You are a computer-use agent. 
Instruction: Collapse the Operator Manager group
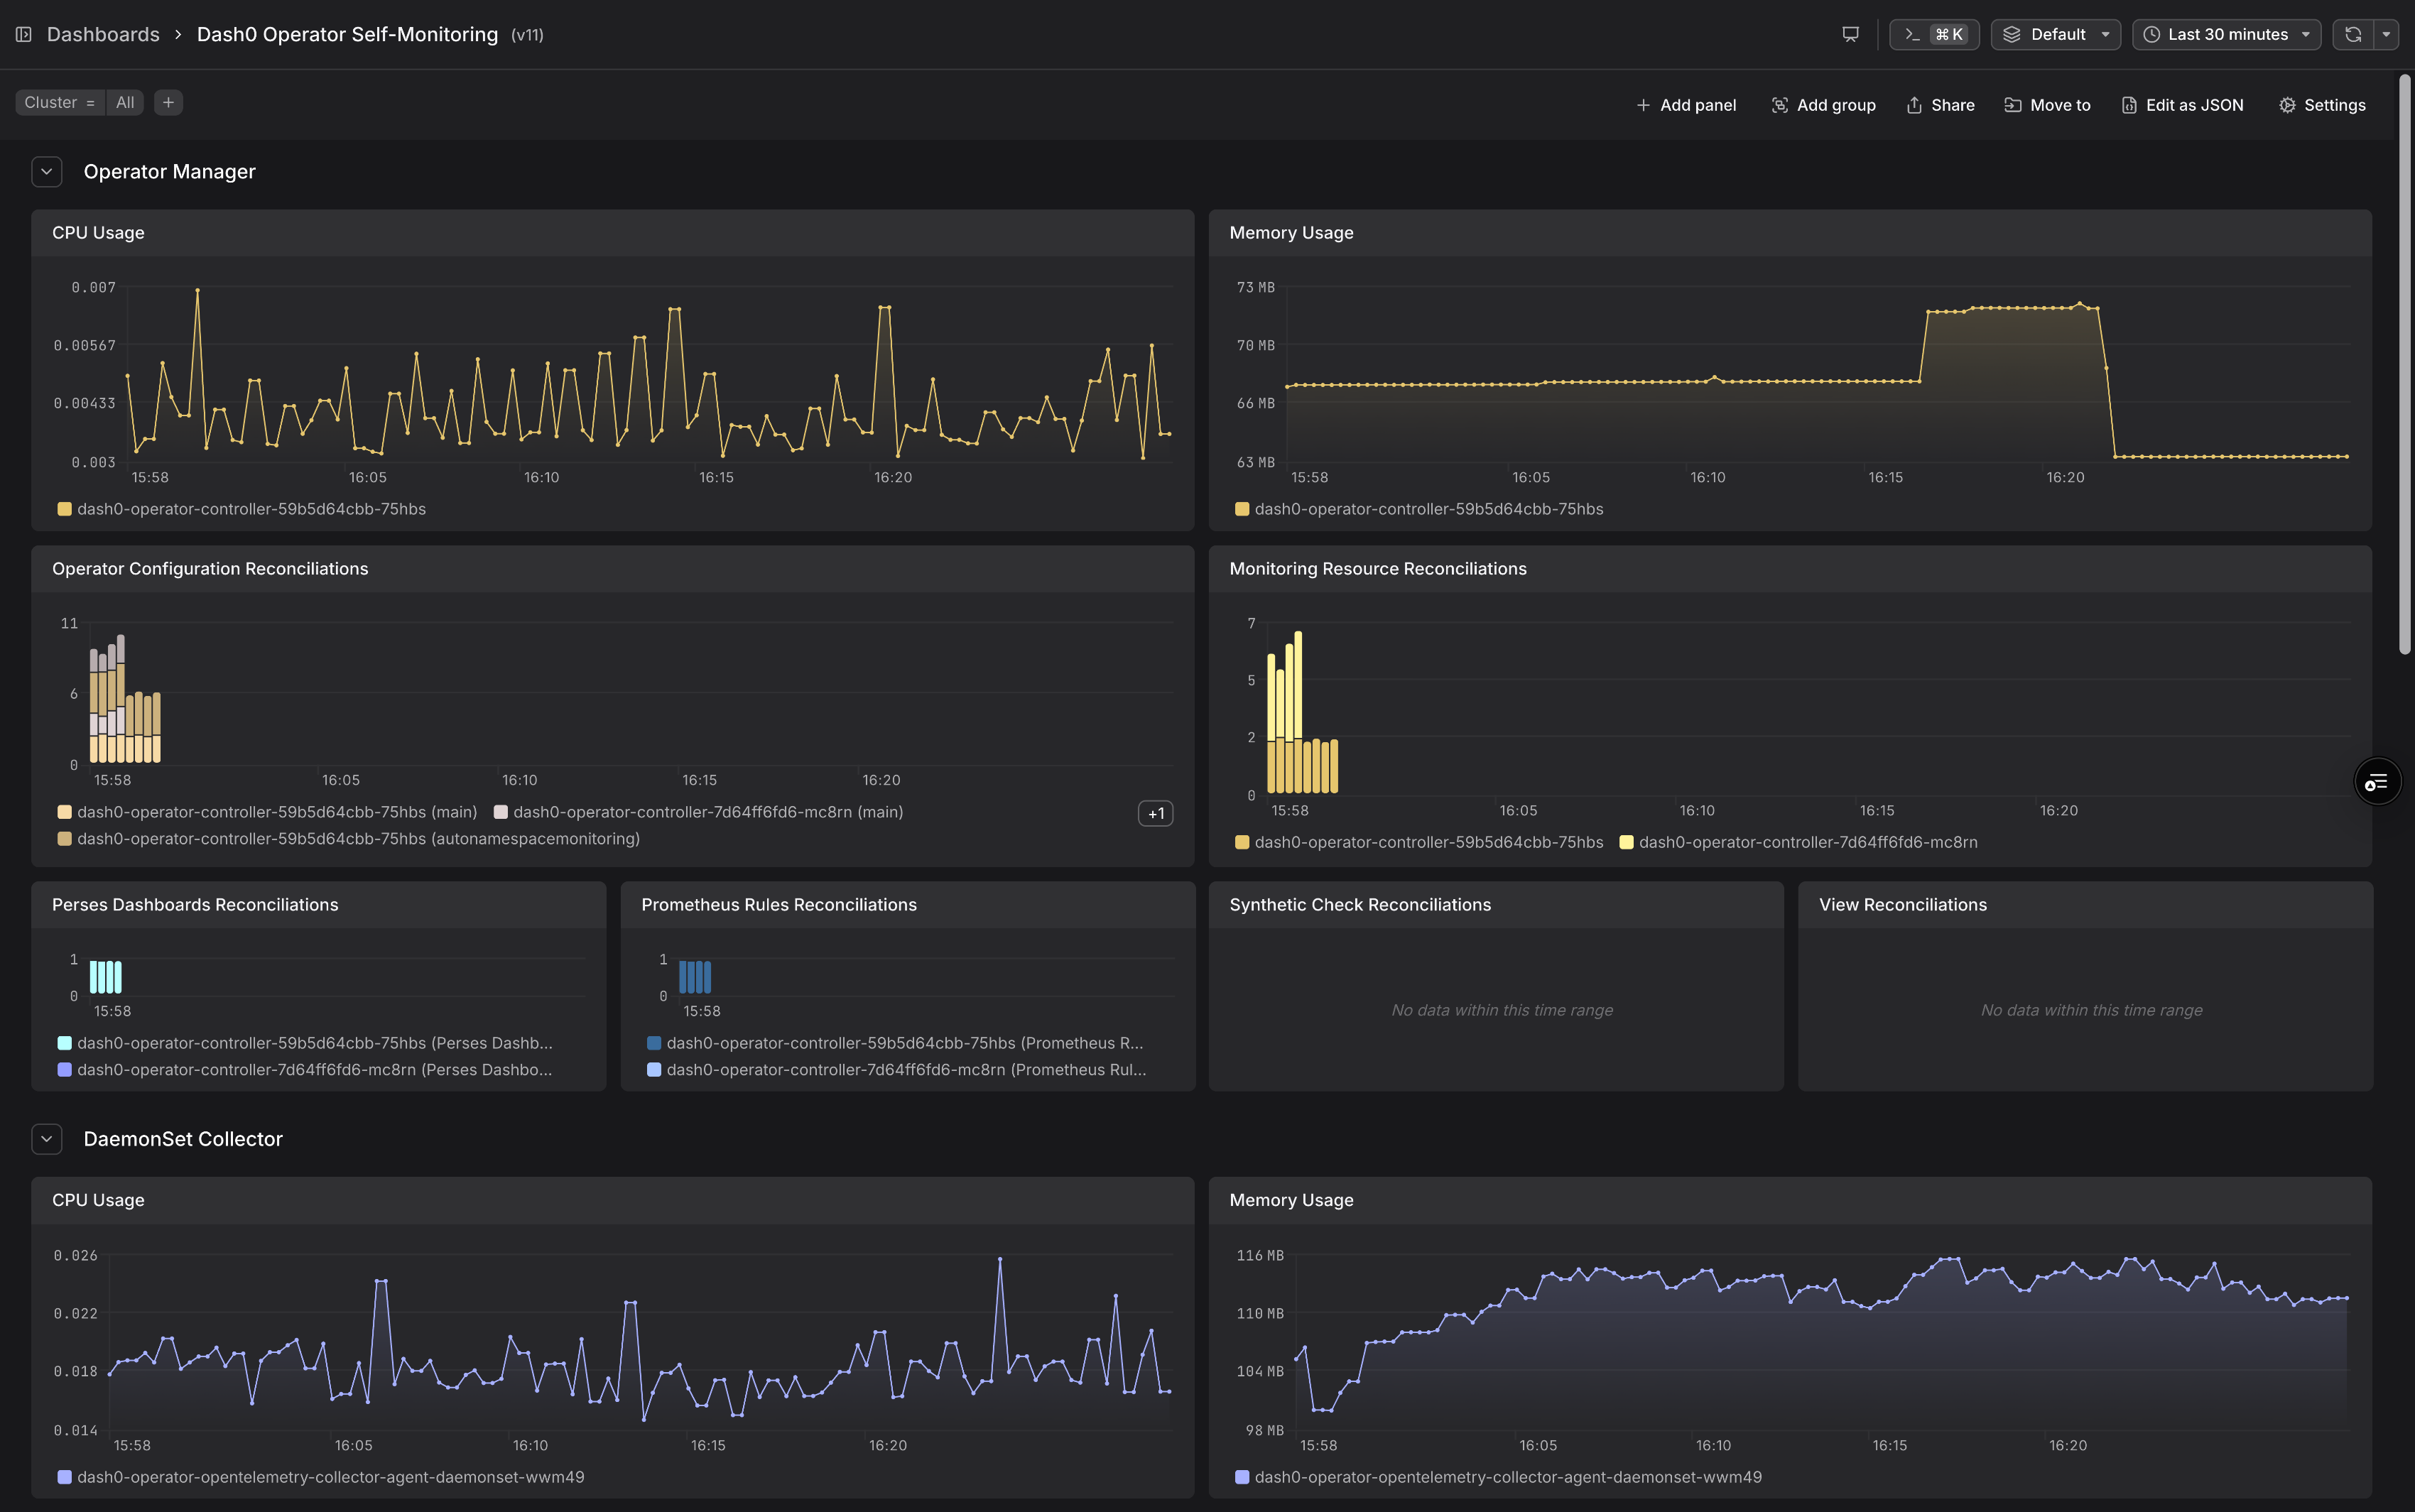click(x=46, y=172)
